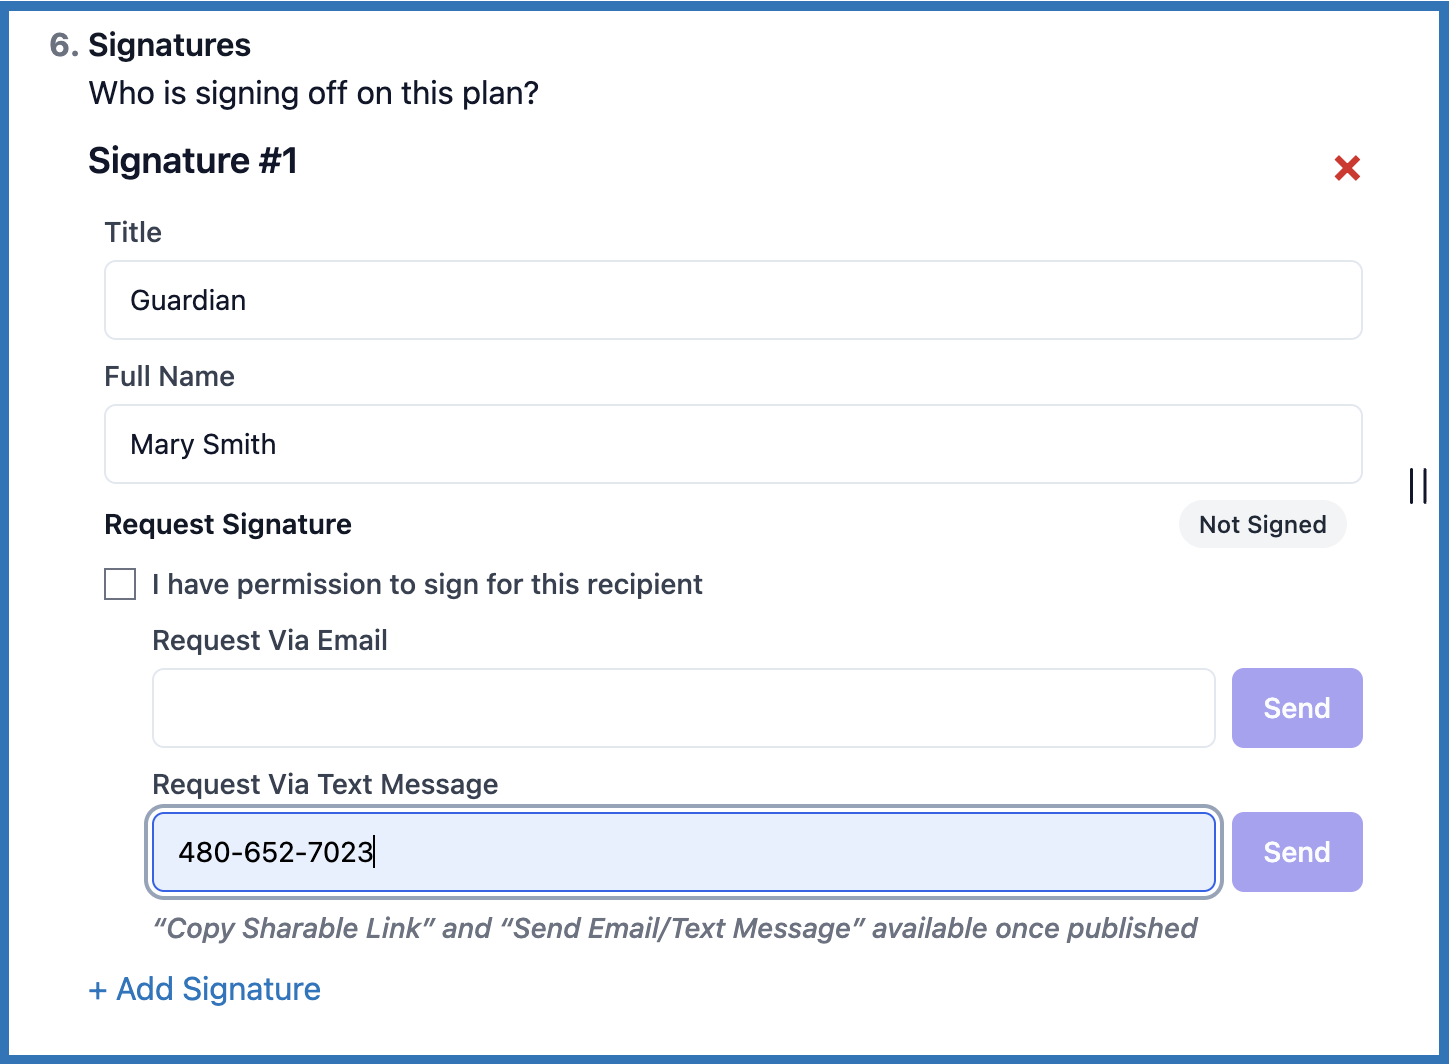Viewport: 1450px width, 1064px height.
Task: Select the Not Signed pill indicator
Action: [1262, 524]
